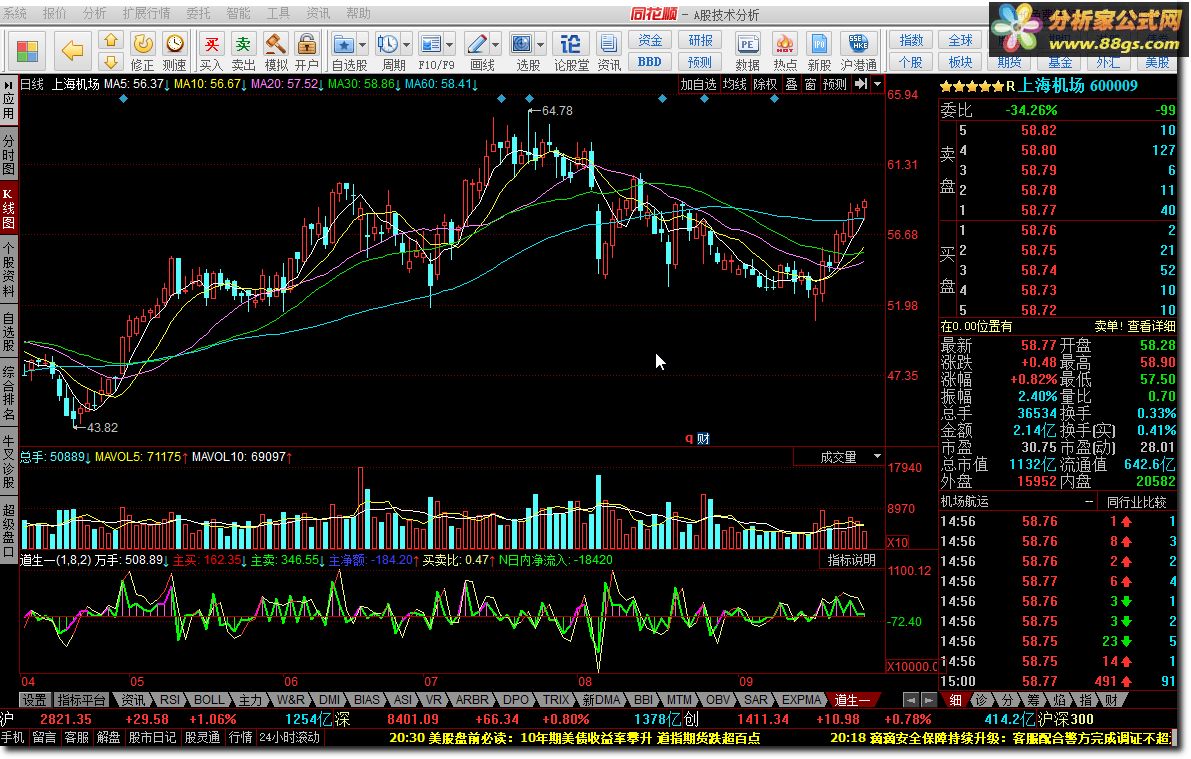Click the 修正 refresh icon
Image resolution: width=1191 pixels, height=759 pixels.
click(143, 44)
